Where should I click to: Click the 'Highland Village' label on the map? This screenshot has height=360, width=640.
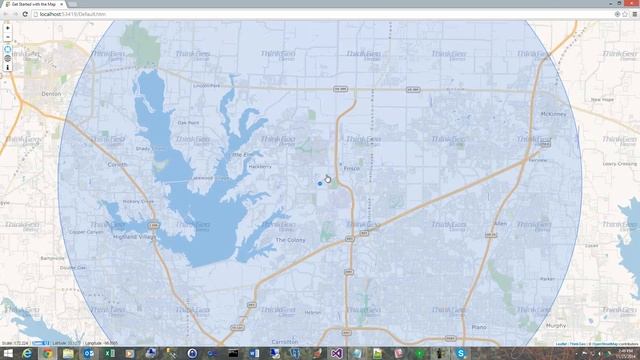coord(134,237)
